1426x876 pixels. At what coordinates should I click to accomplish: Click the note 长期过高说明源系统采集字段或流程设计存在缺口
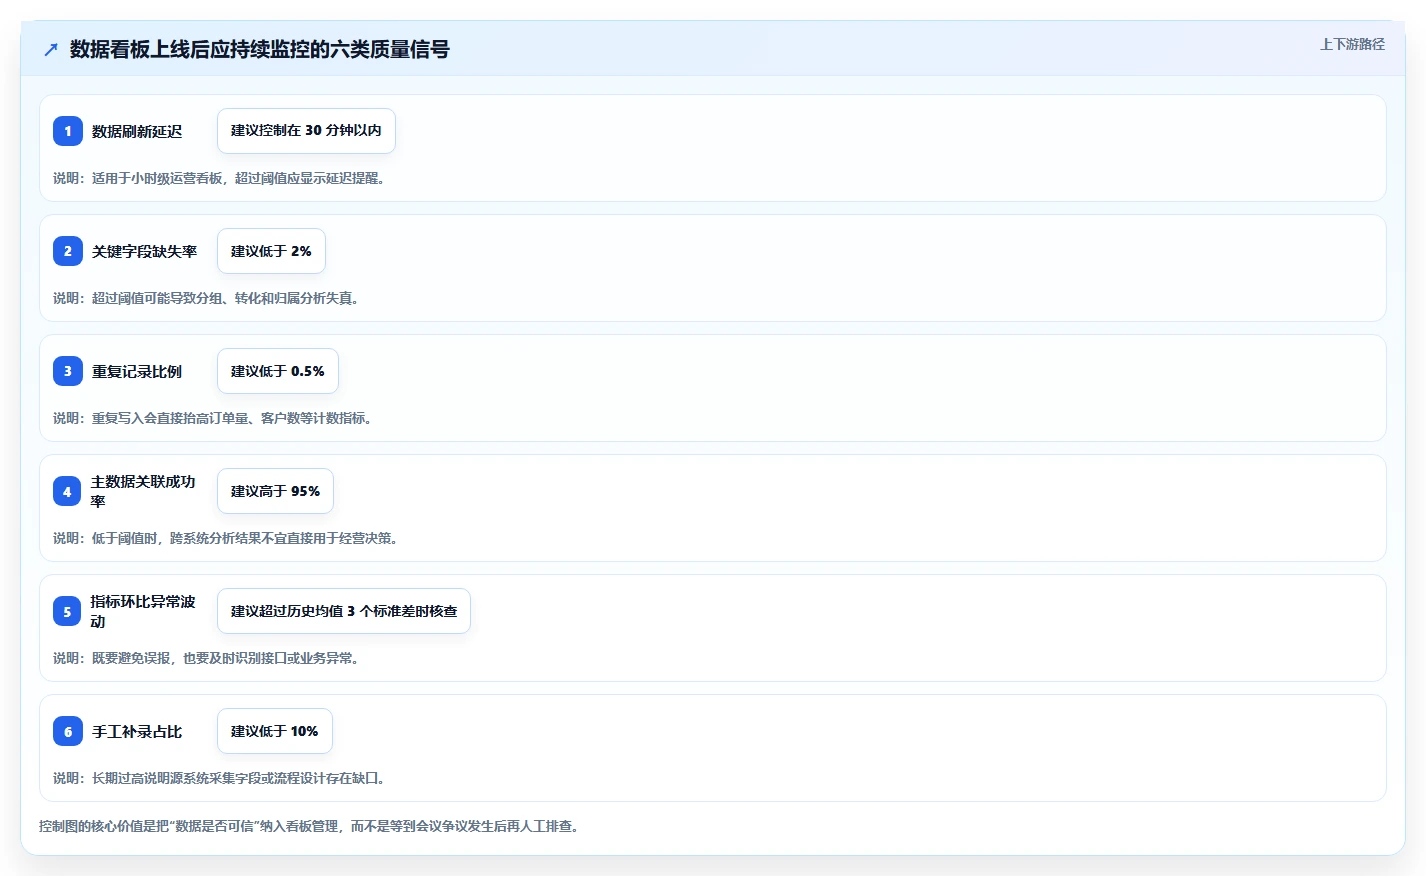pos(219,778)
